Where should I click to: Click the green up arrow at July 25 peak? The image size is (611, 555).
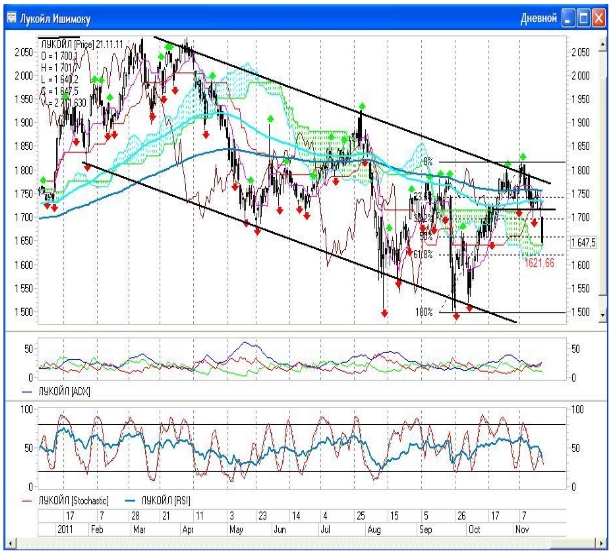coord(362,106)
